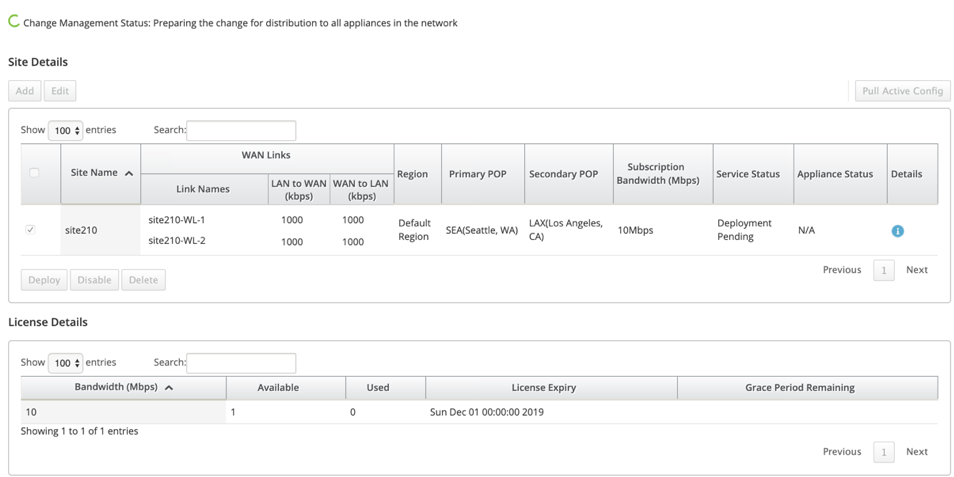
Task: Click the Edit site button
Action: pos(60,91)
